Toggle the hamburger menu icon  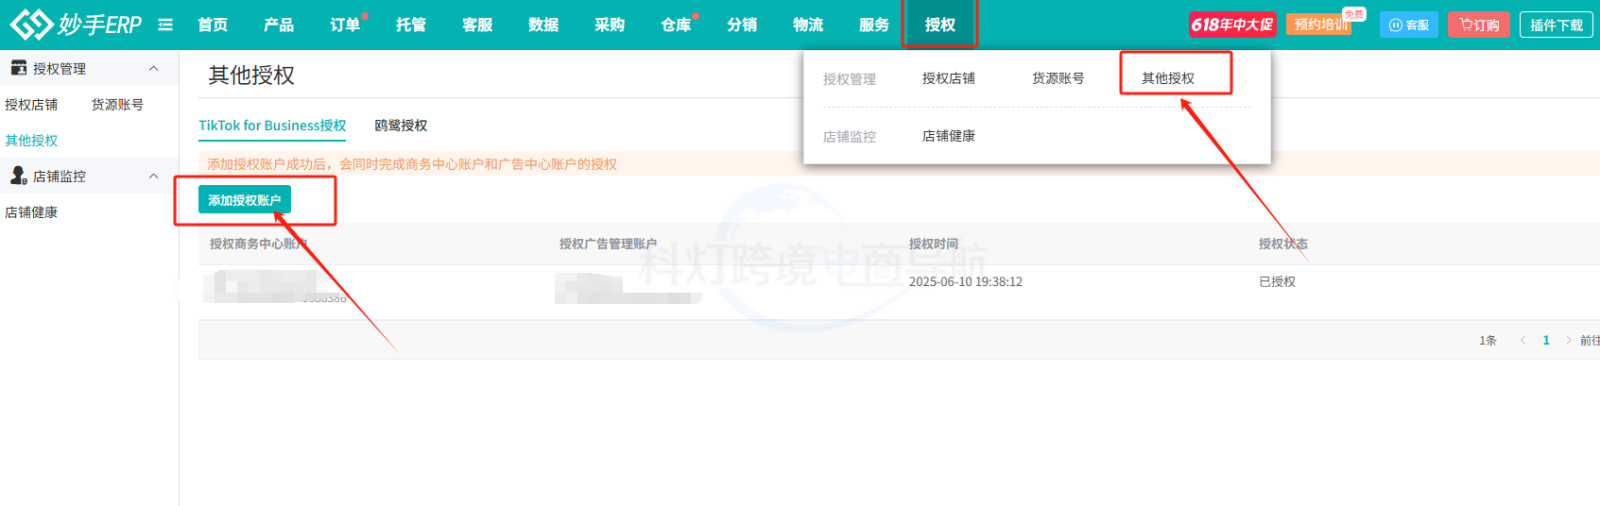pos(165,25)
